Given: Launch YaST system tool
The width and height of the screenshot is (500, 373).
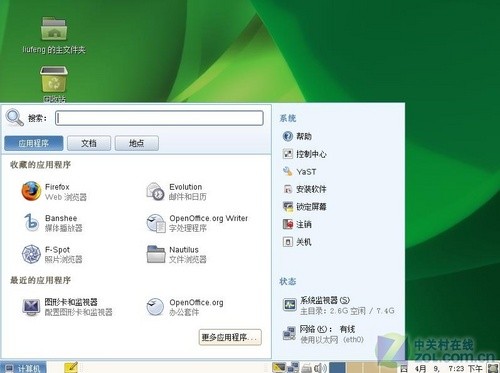Looking at the screenshot, I should 299,172.
